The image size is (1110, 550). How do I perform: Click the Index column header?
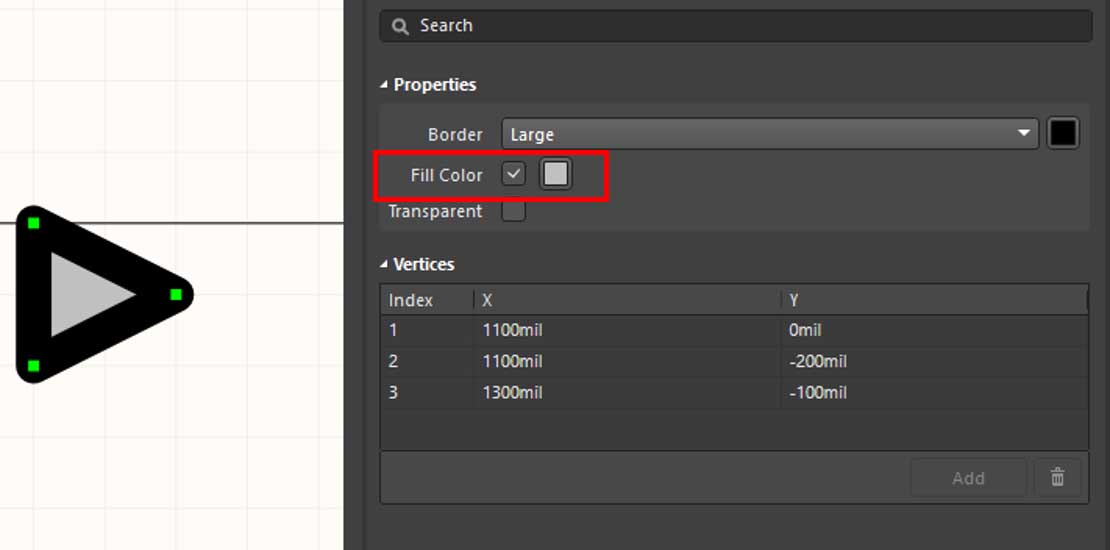pyautogui.click(x=426, y=300)
